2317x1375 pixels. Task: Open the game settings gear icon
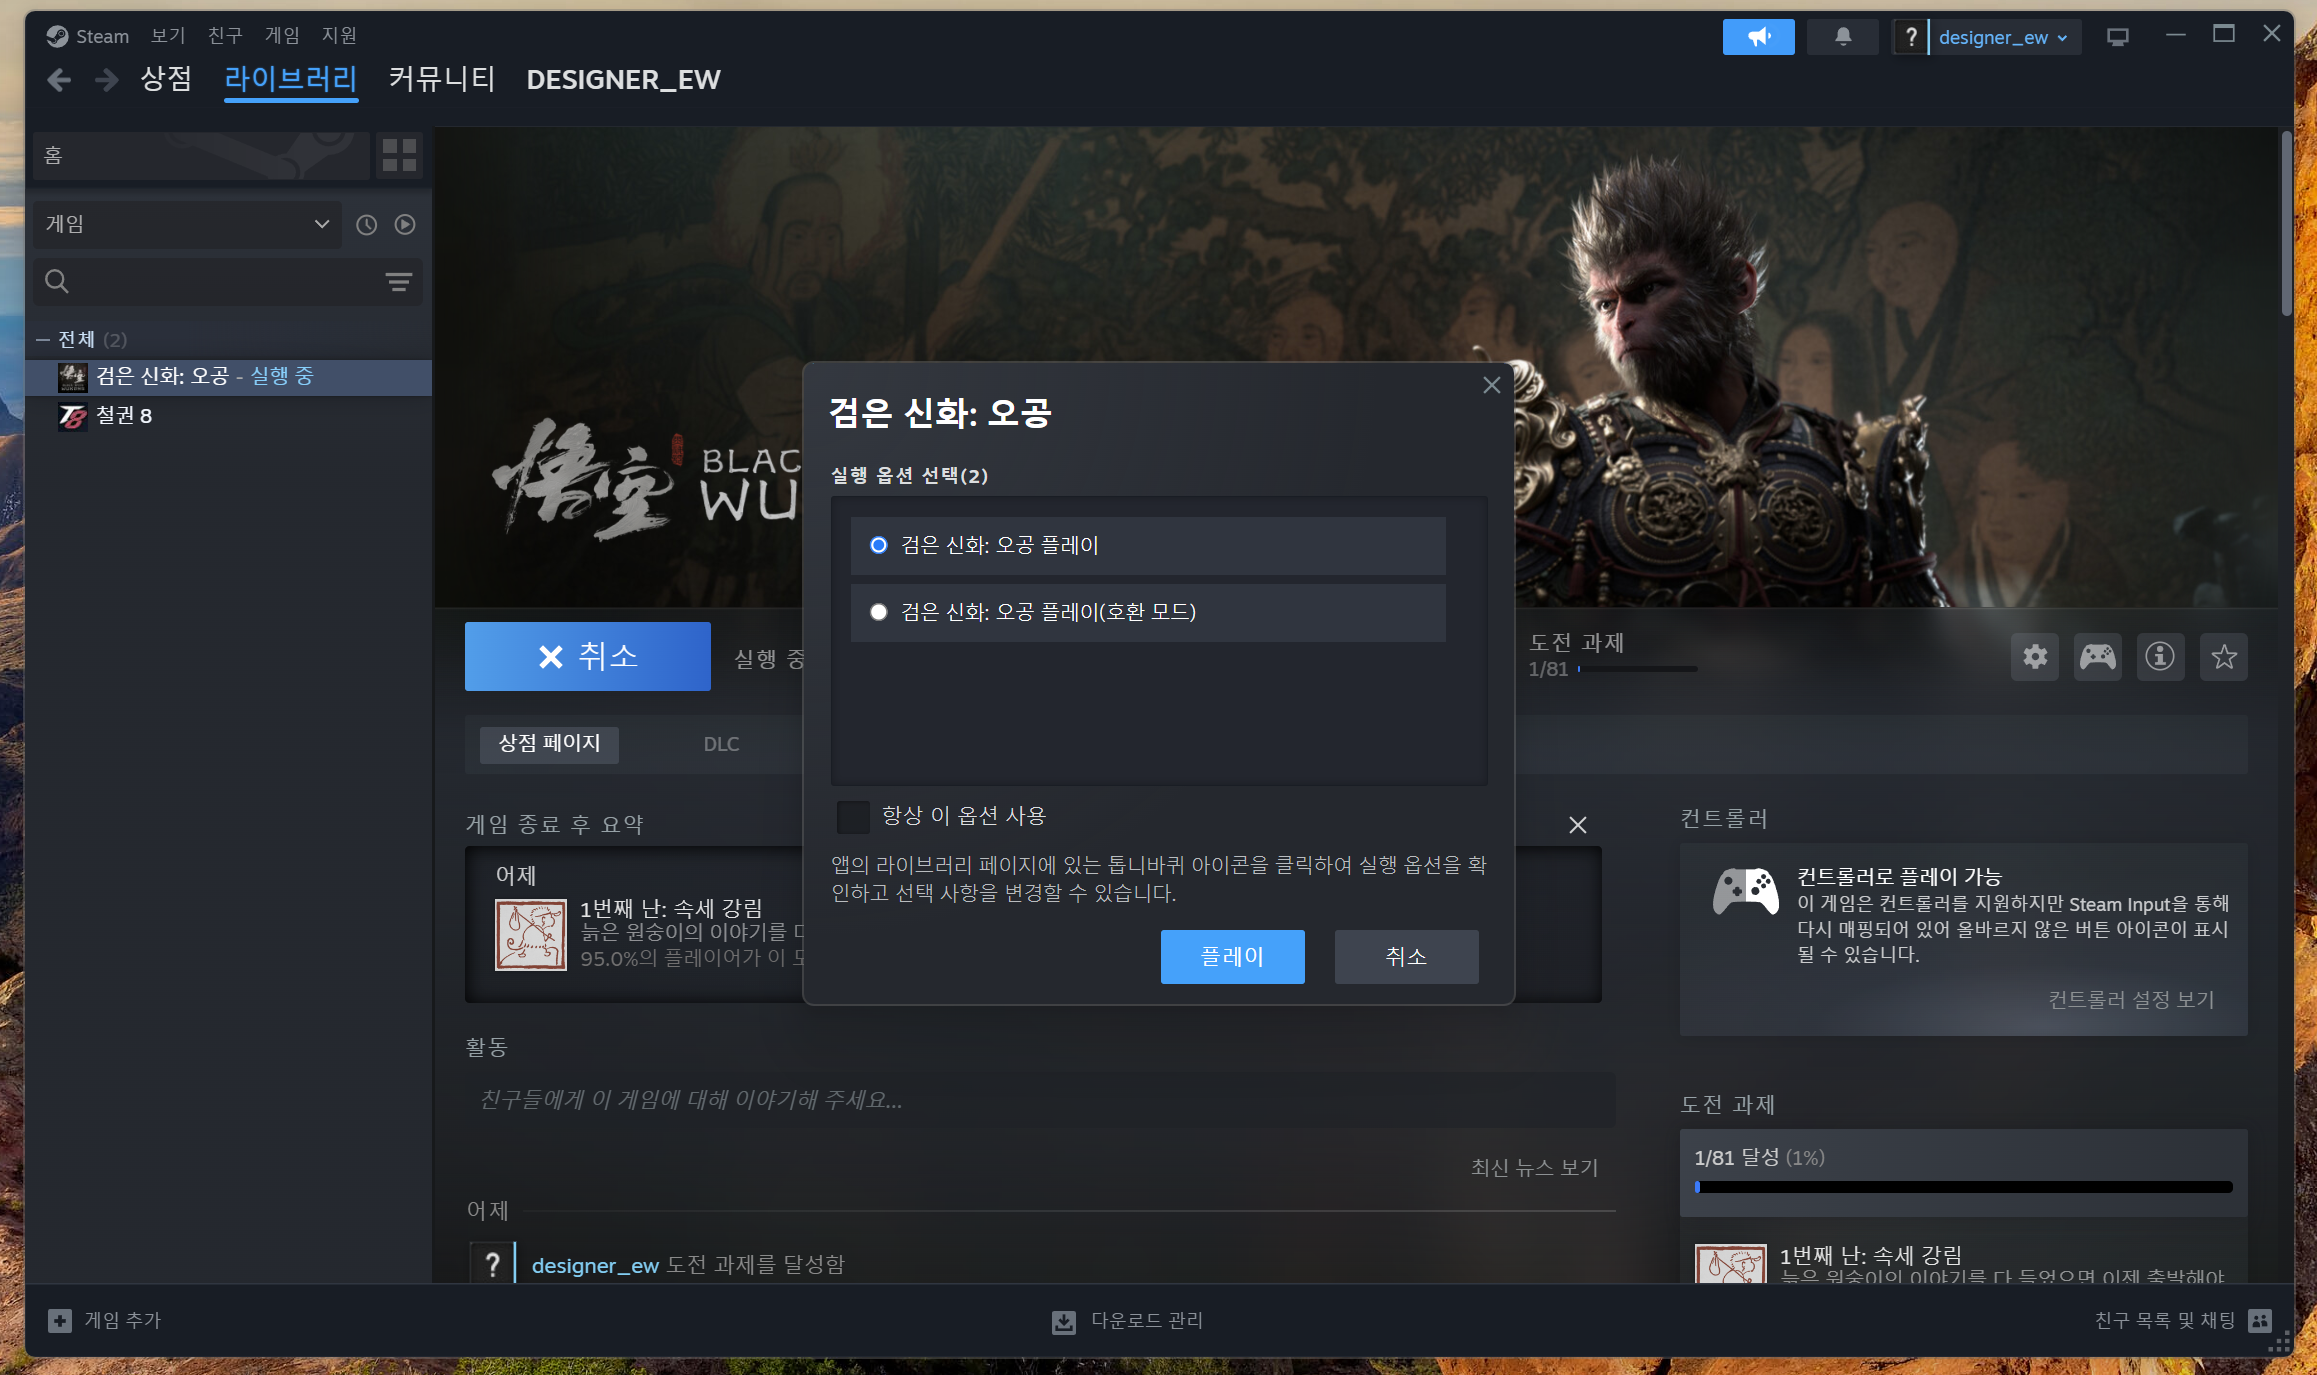click(2034, 657)
